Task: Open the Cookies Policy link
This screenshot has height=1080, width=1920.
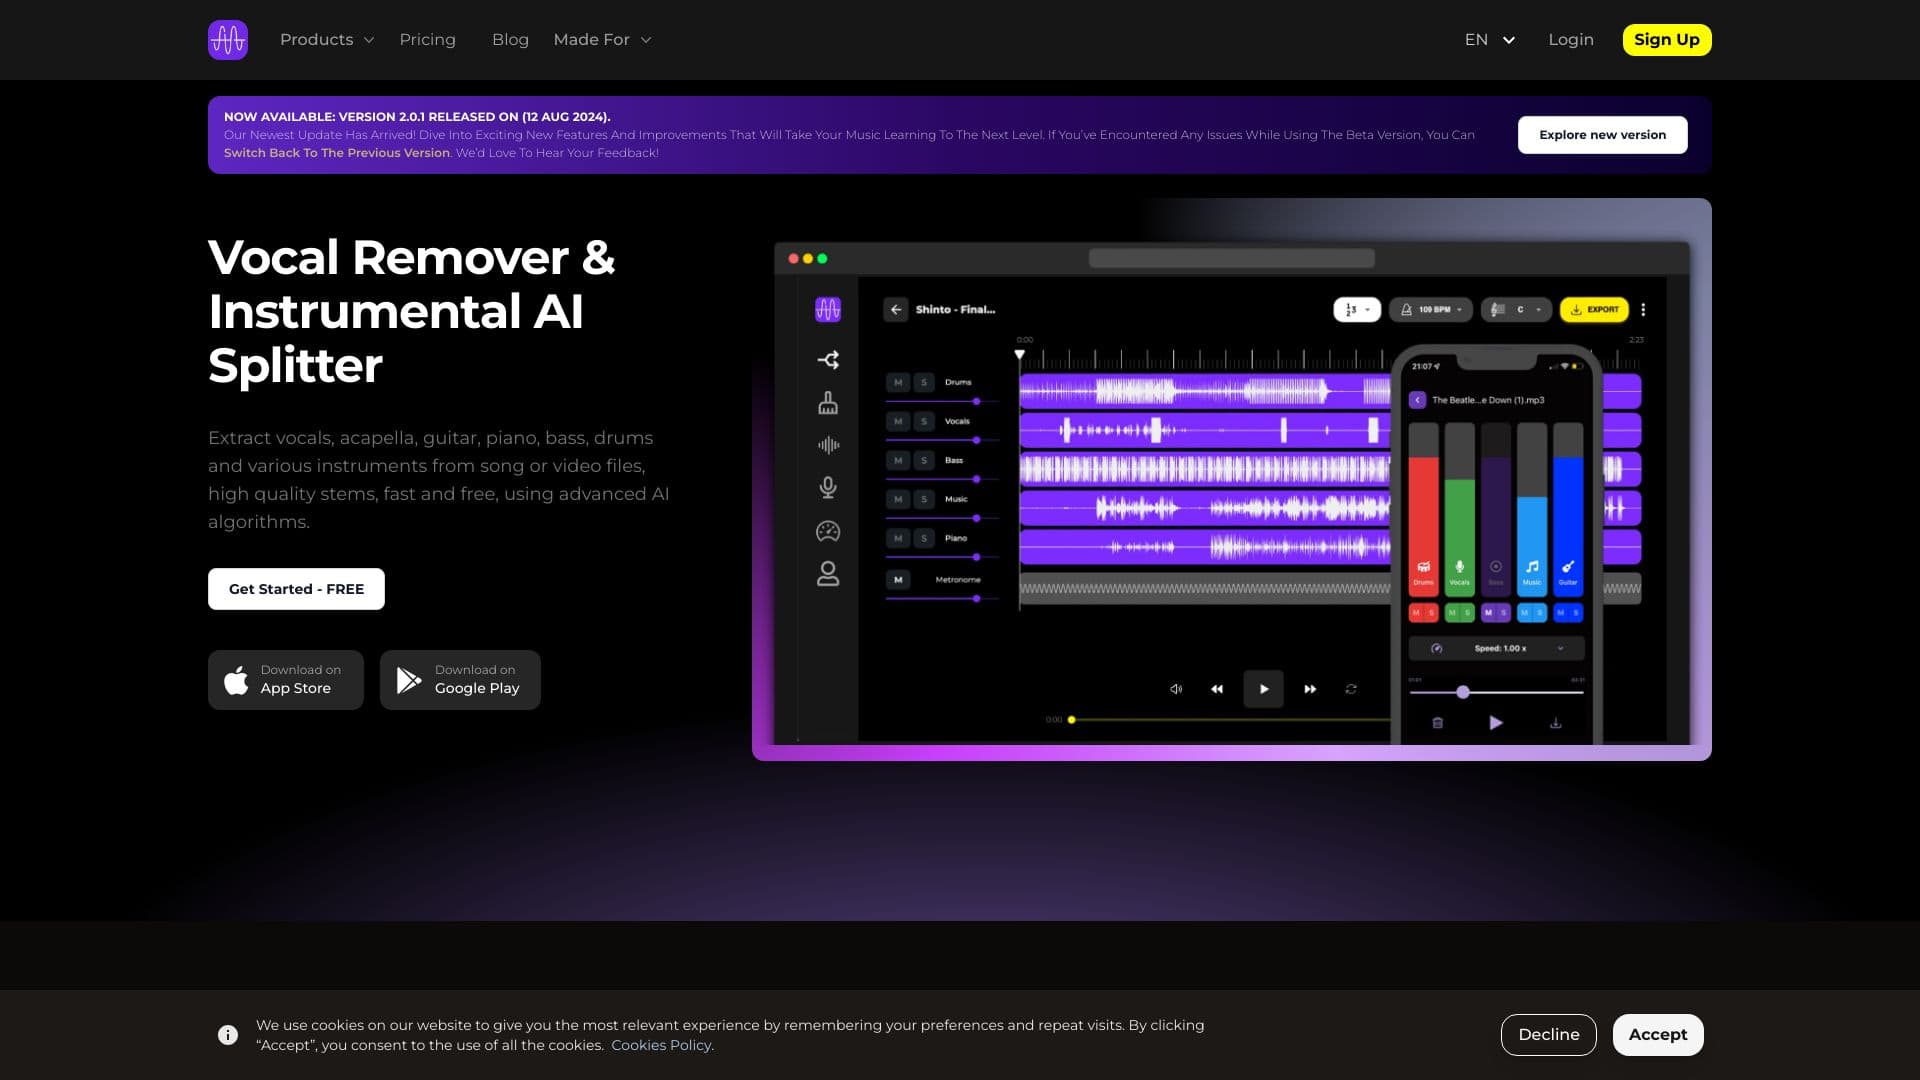Action: pyautogui.click(x=662, y=1044)
